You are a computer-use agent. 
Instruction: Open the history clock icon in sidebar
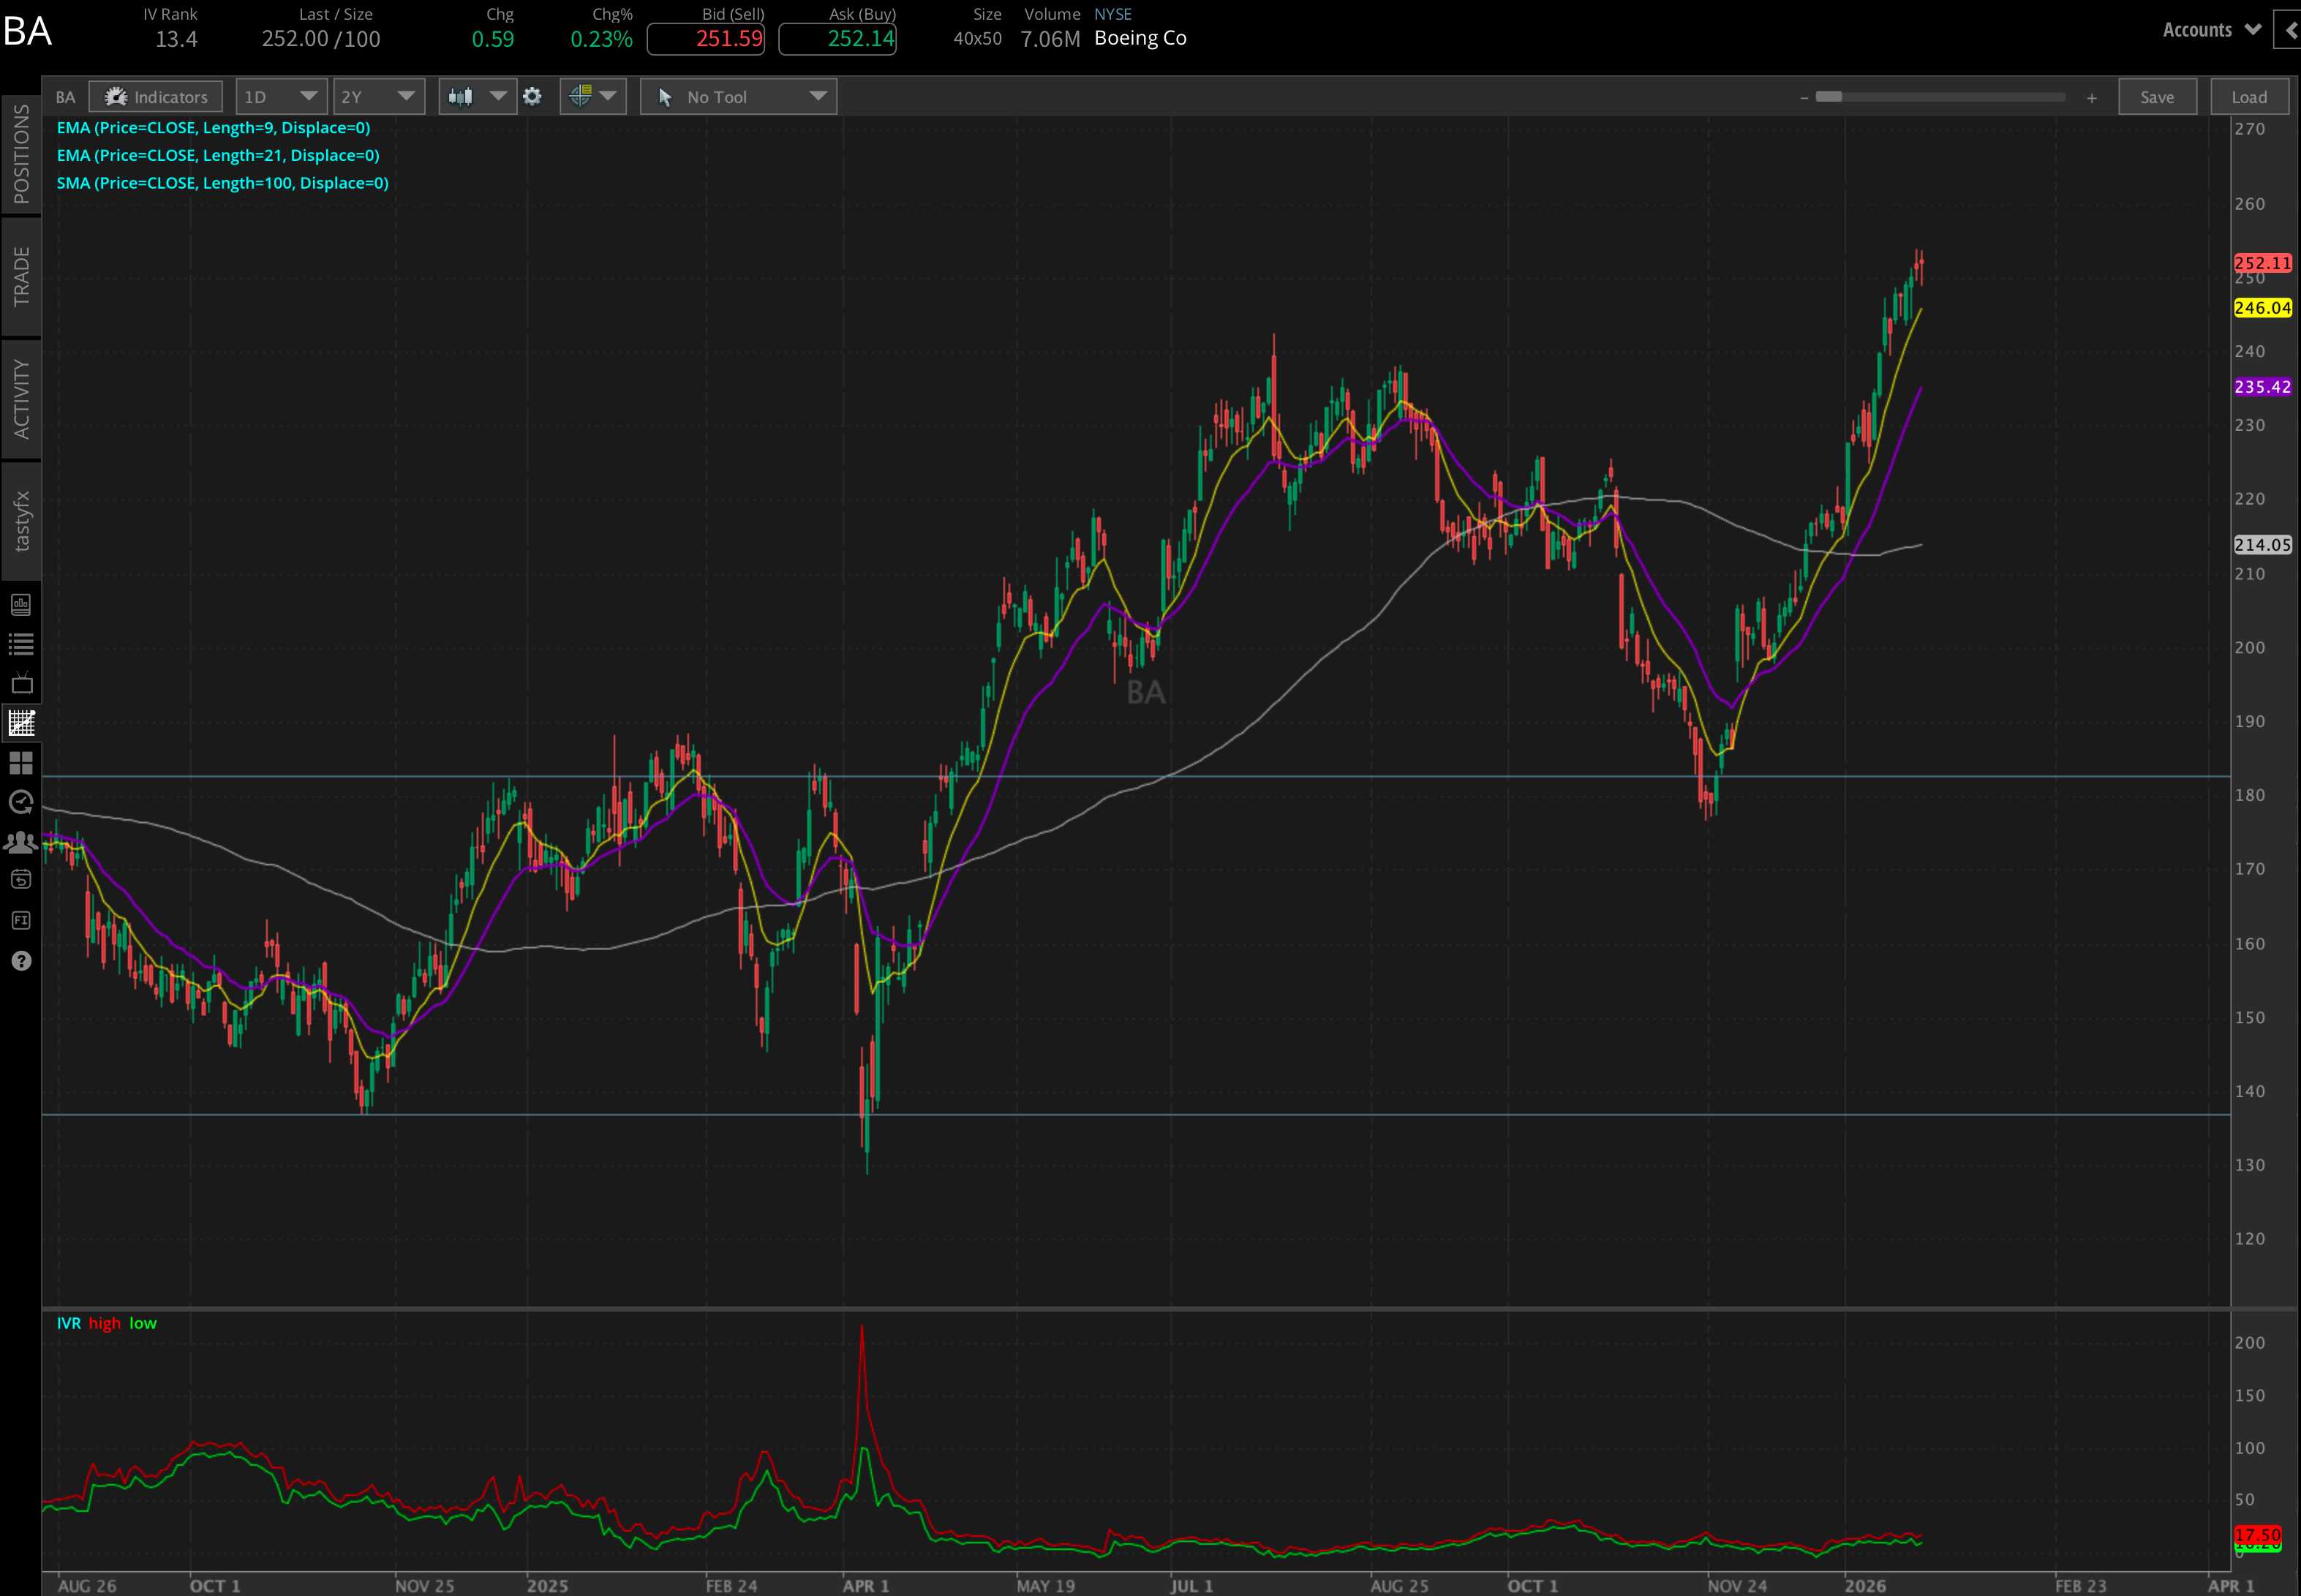pyautogui.click(x=21, y=801)
